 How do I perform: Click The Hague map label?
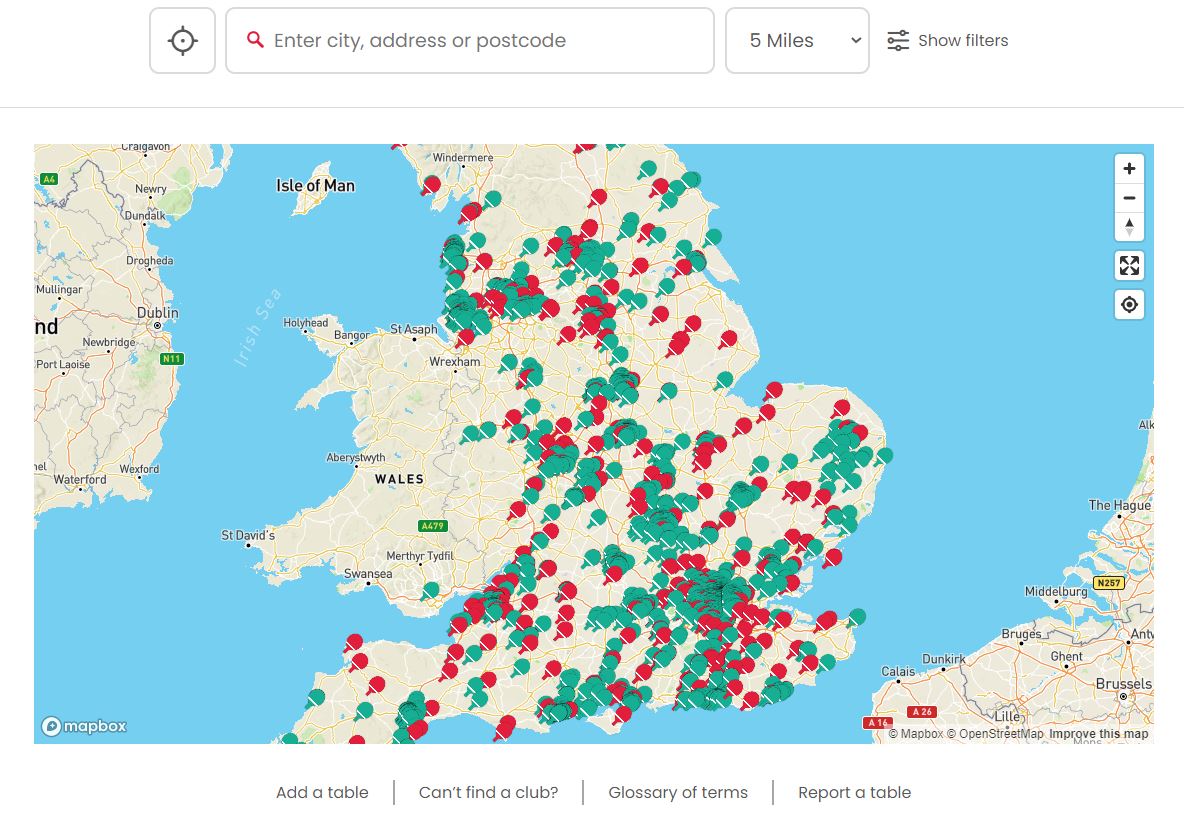tap(1120, 505)
